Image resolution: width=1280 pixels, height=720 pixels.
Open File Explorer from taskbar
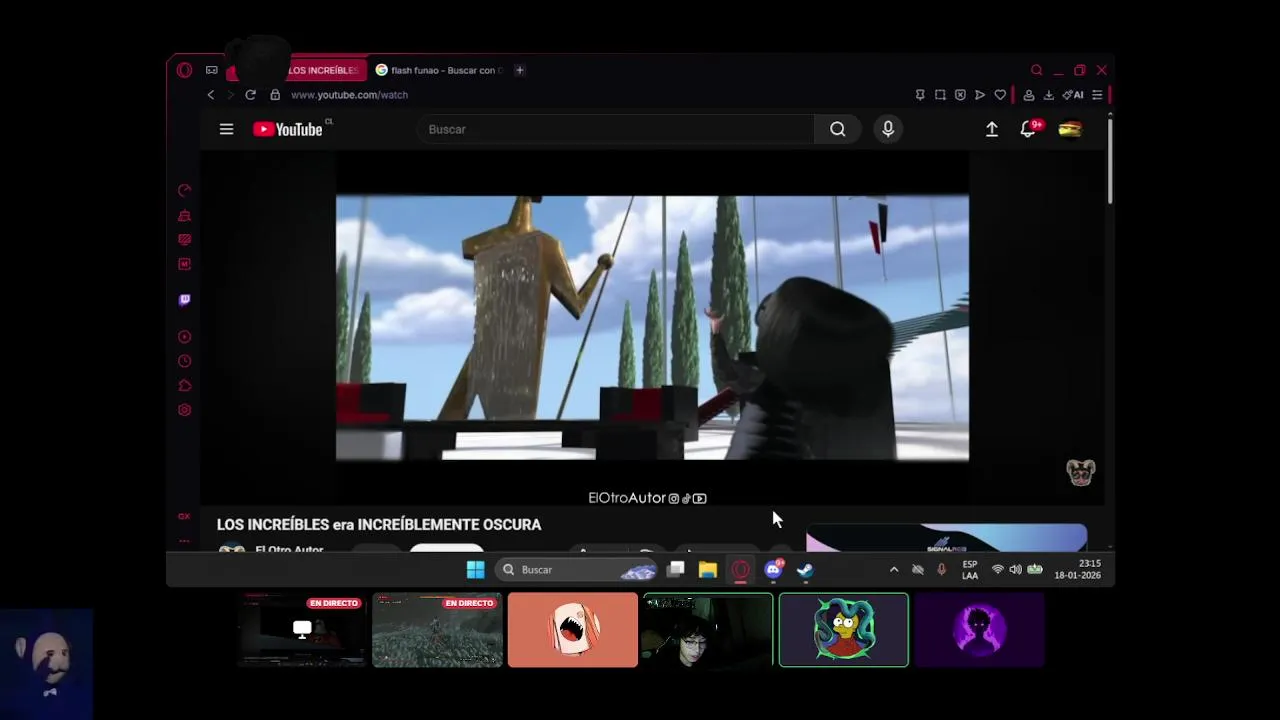[708, 569]
